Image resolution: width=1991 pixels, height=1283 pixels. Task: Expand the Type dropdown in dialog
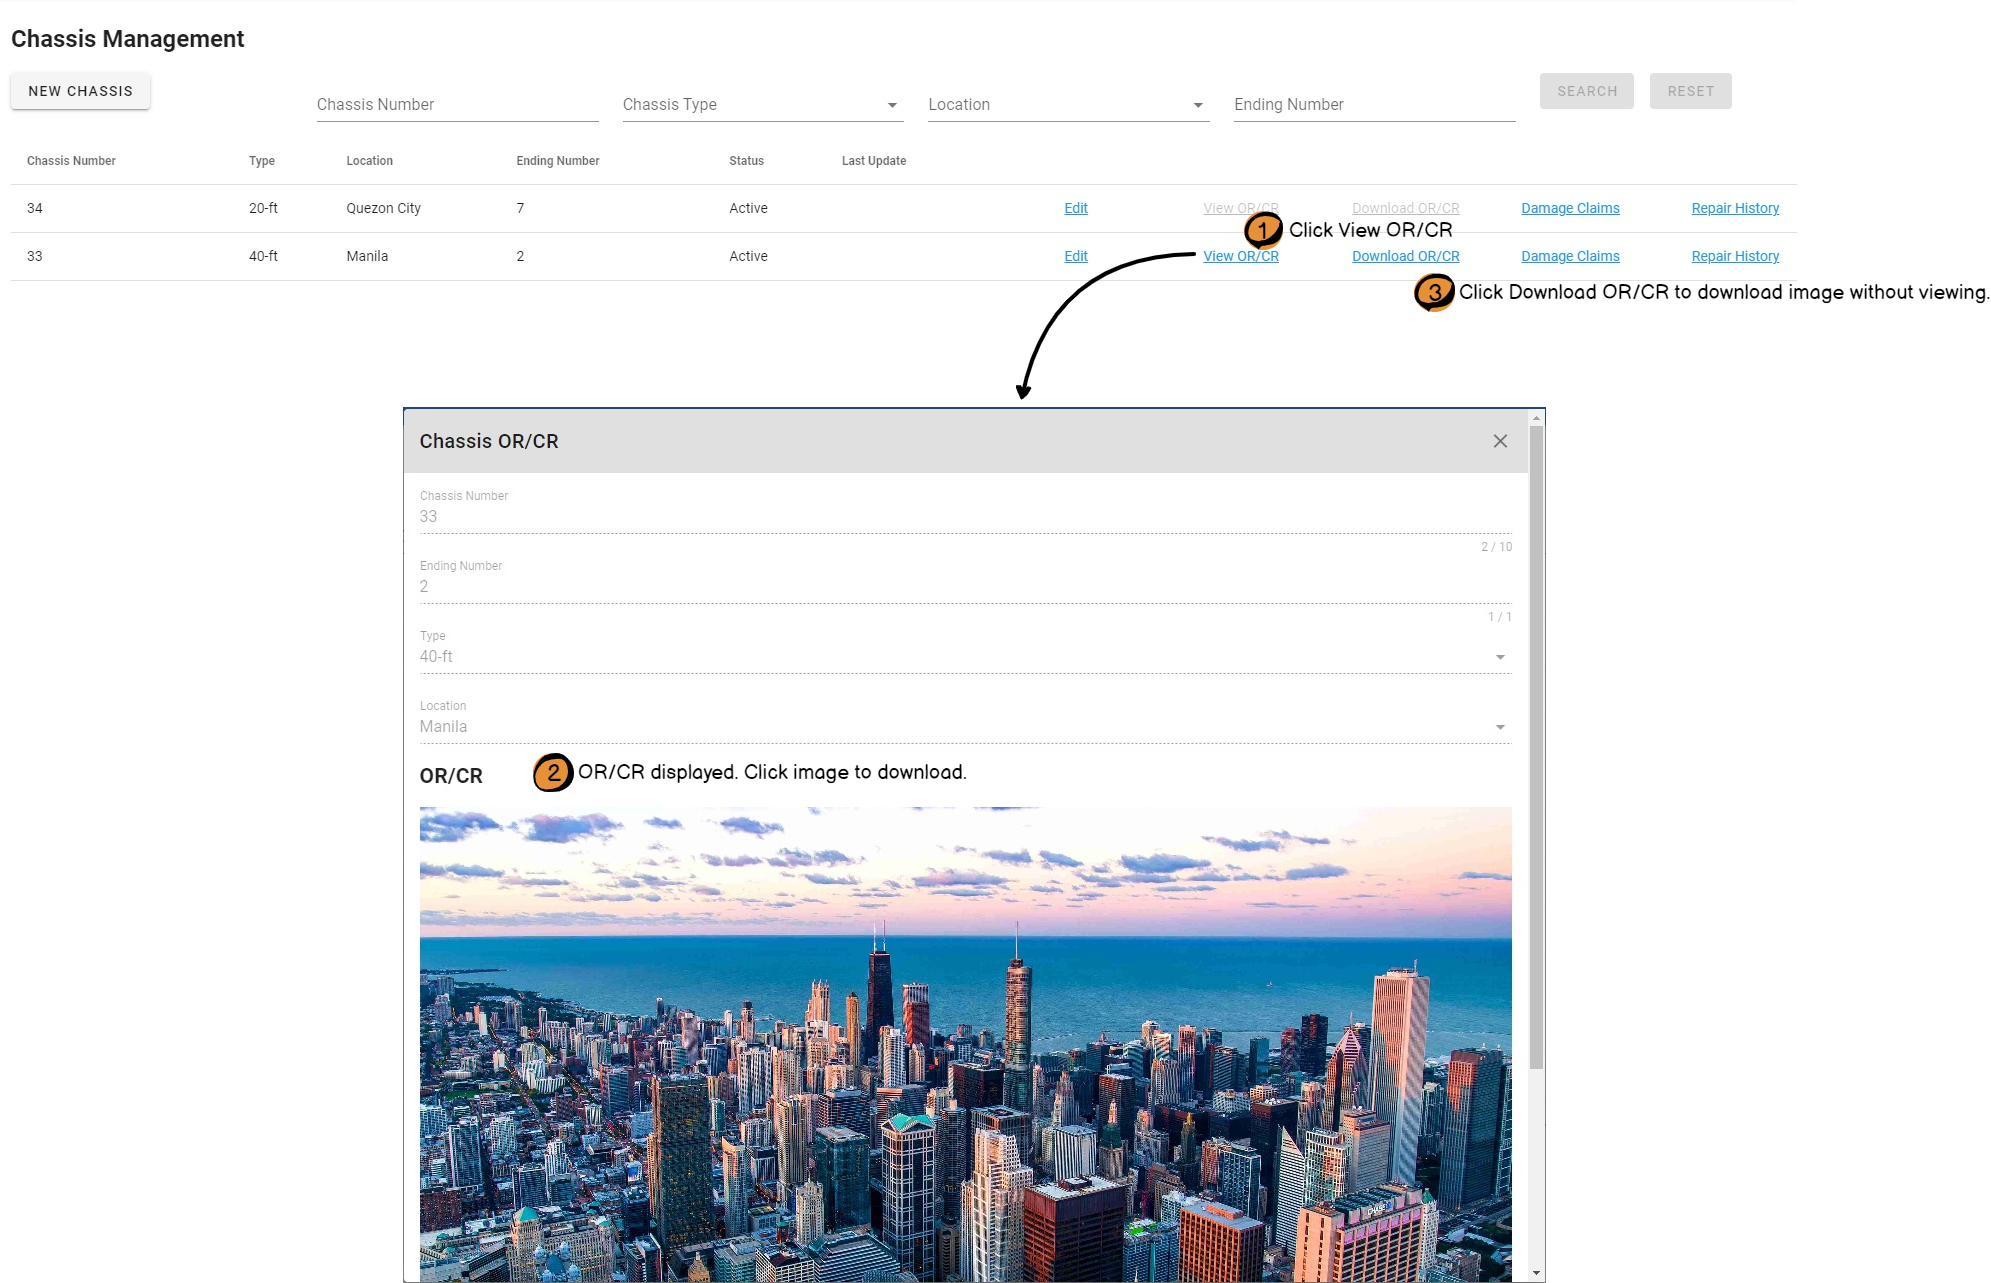pyautogui.click(x=1499, y=657)
